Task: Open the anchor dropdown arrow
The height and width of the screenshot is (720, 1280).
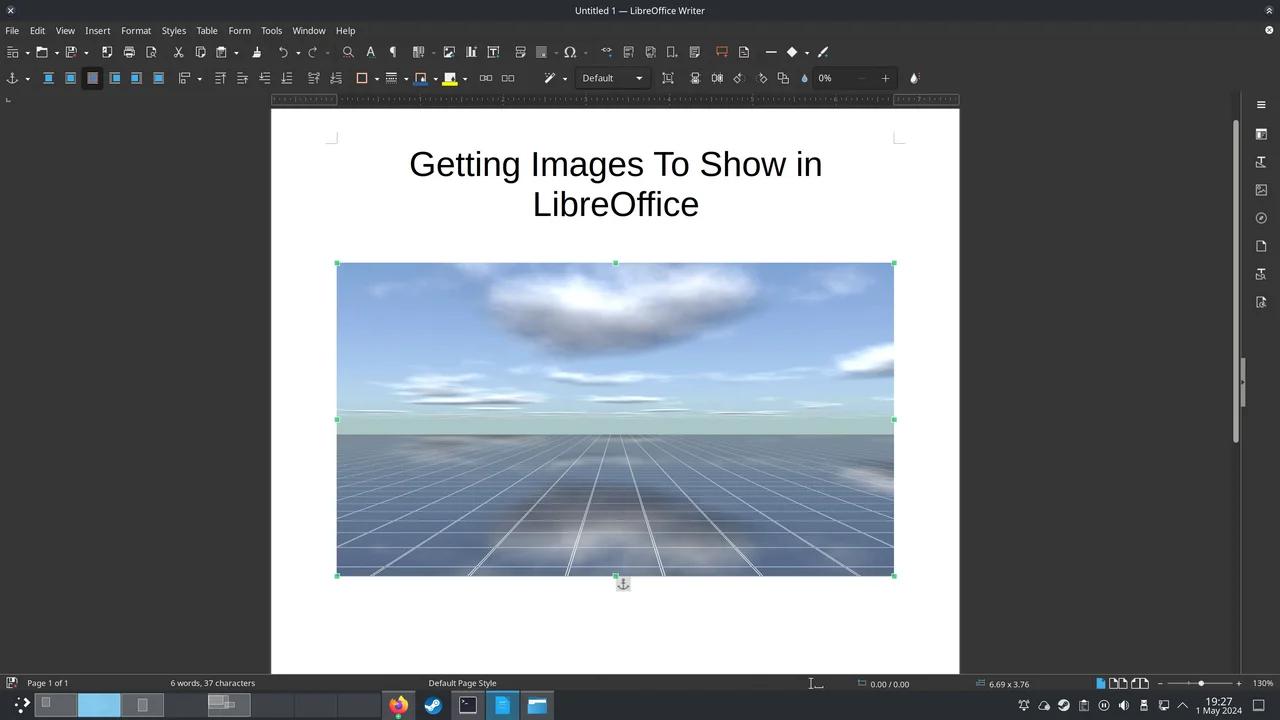Action: coord(25,78)
